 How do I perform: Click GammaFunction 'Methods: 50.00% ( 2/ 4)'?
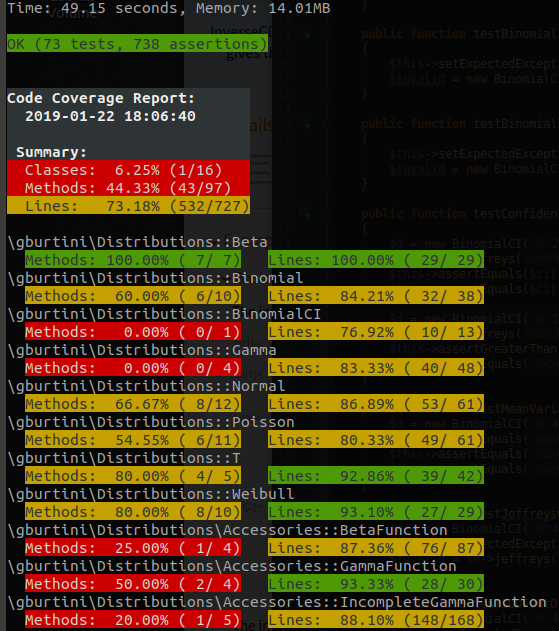(133, 584)
